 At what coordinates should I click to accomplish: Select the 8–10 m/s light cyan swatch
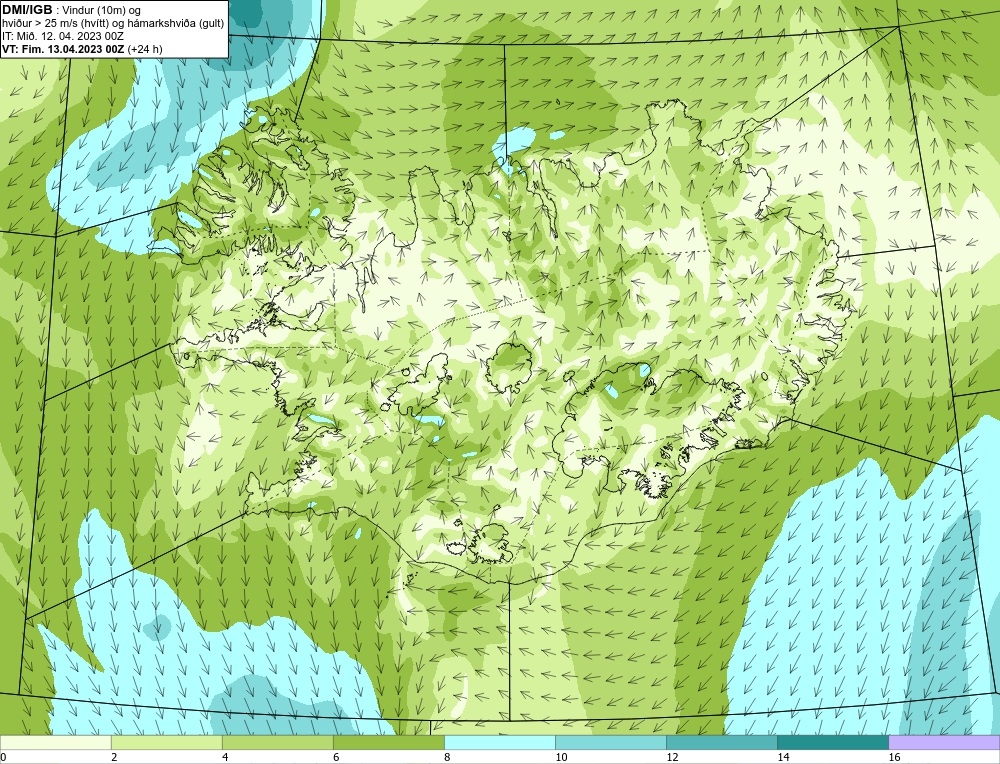[x=499, y=742]
